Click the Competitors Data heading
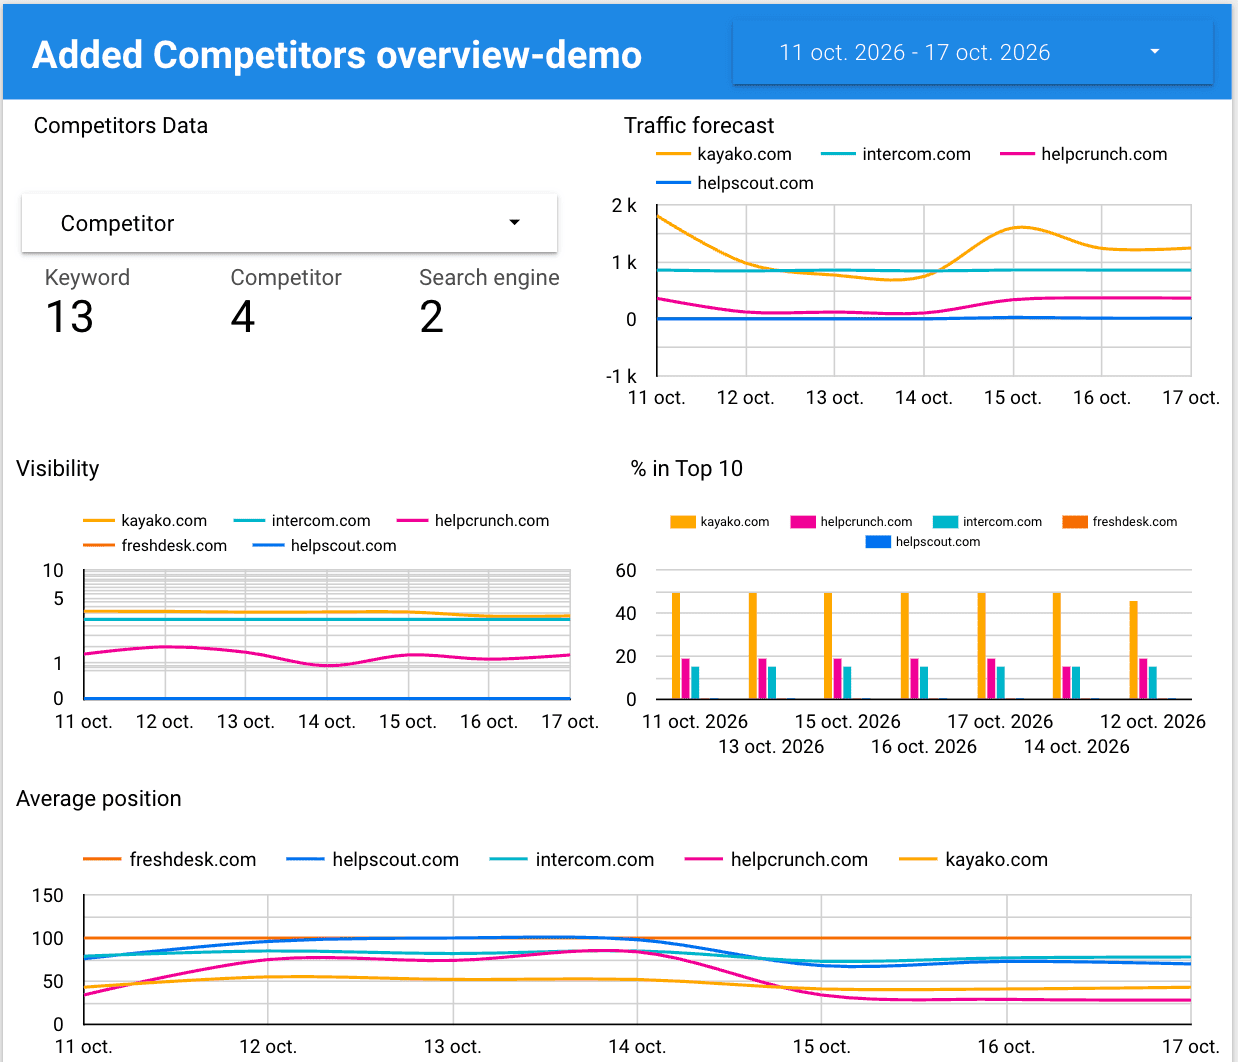 (121, 126)
